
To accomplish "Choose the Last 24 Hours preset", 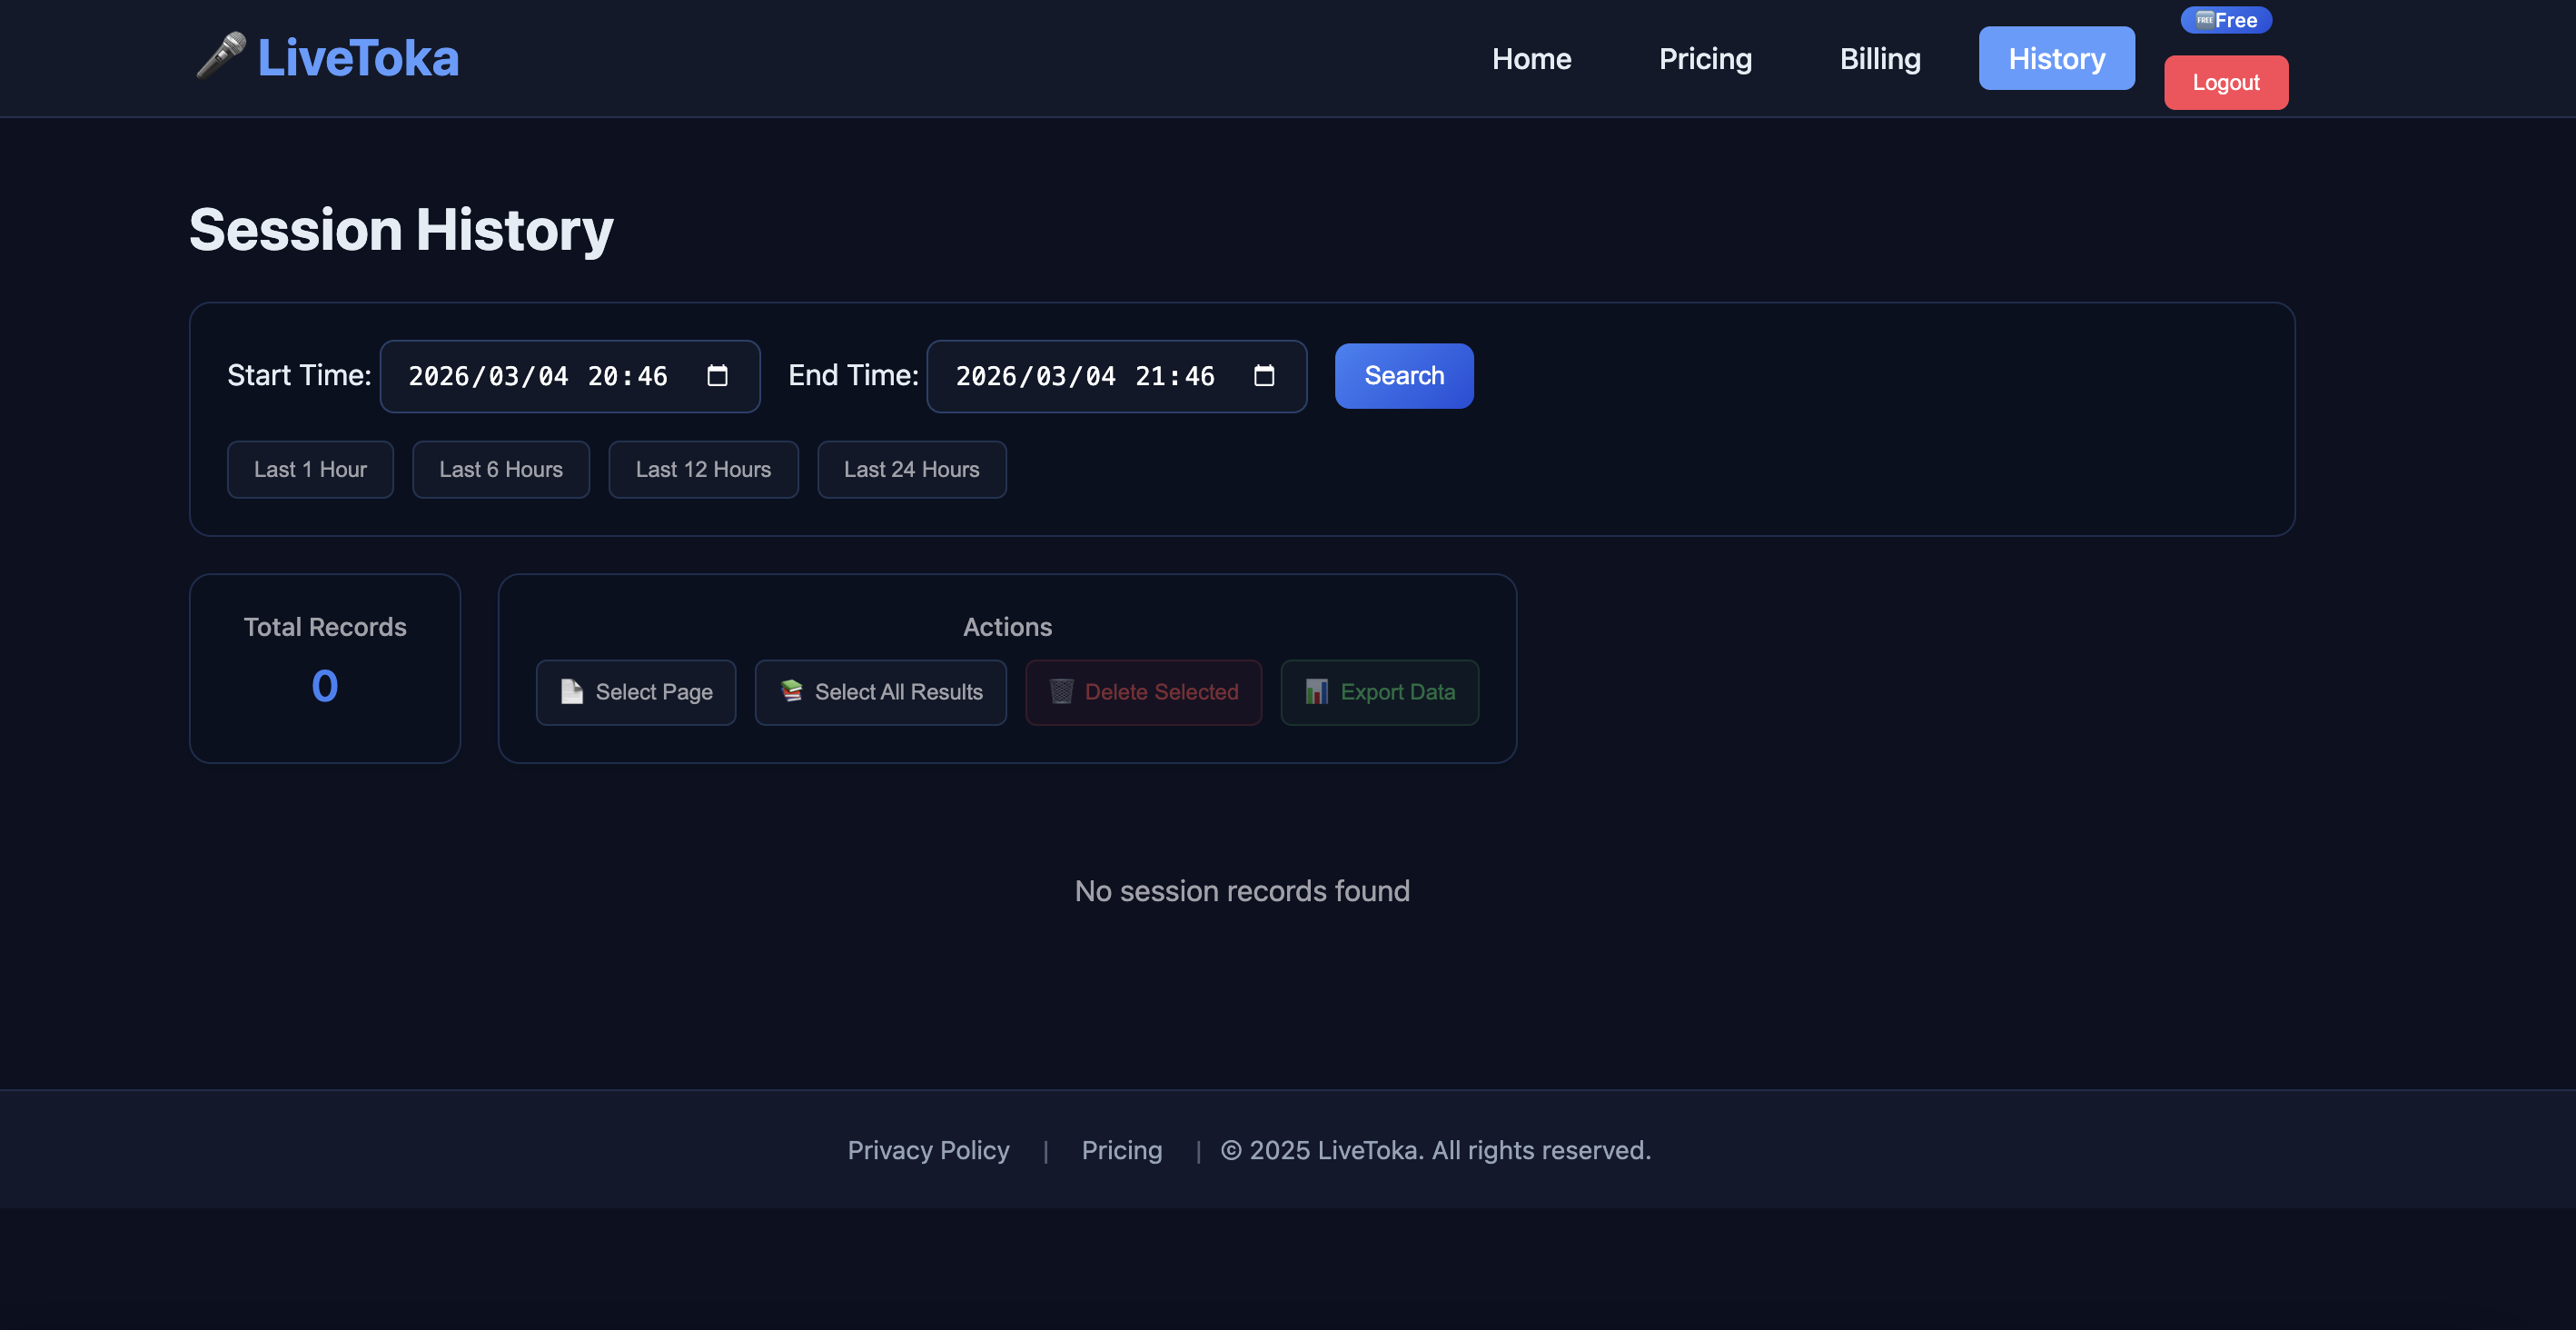I will pos(911,470).
